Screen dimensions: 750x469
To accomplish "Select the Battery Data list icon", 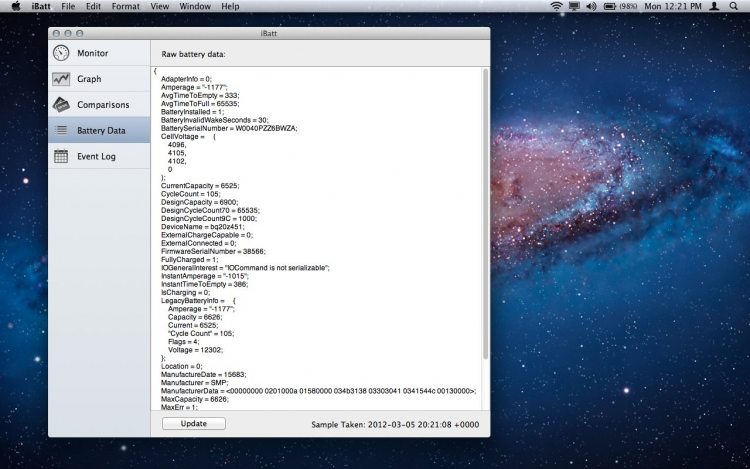I will tap(61, 130).
